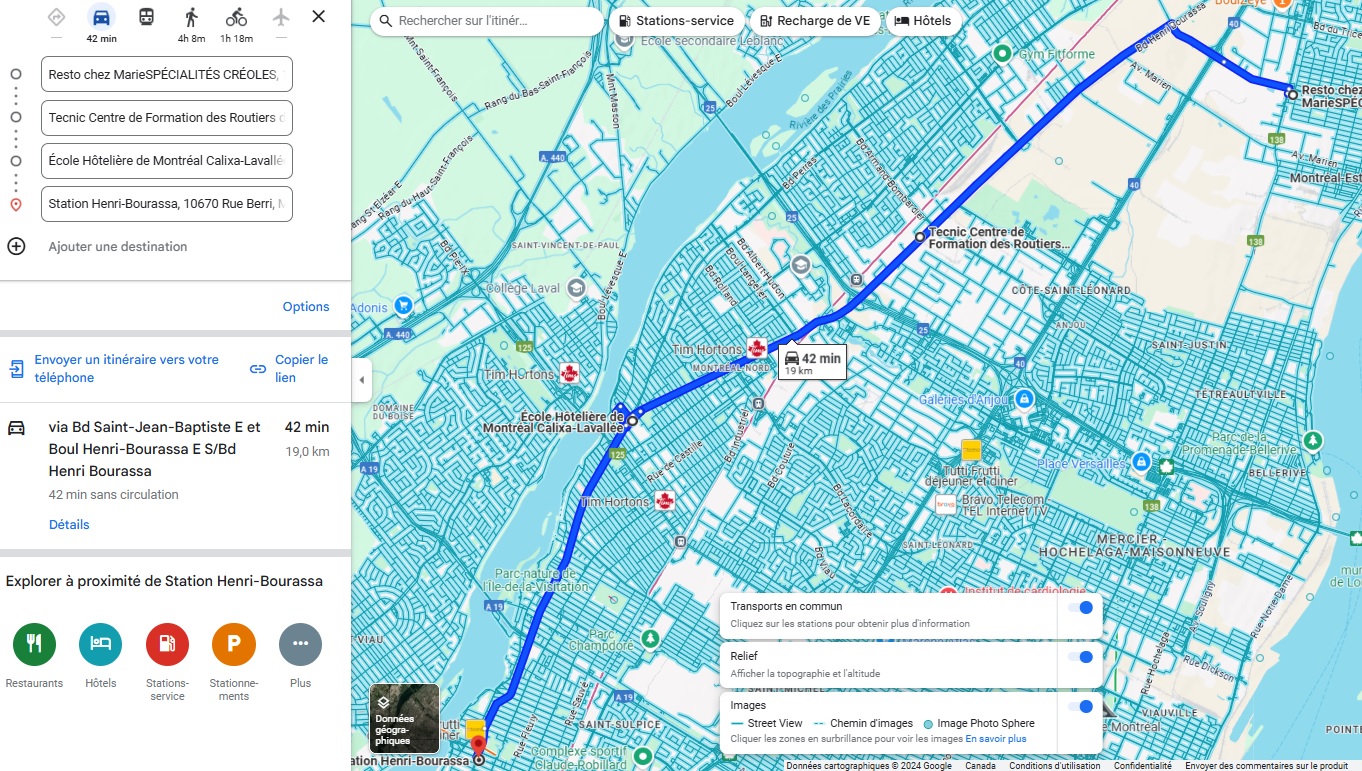Collapse the side panel arrow

(x=361, y=380)
